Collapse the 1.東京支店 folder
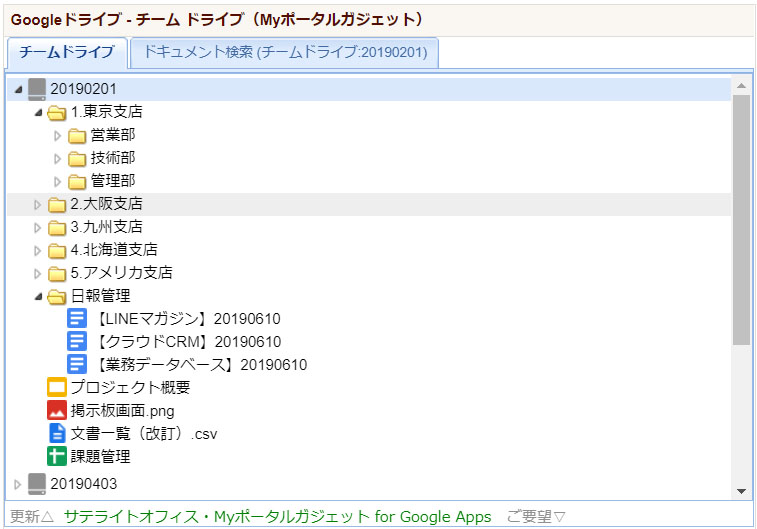The width and height of the screenshot is (757, 529). click(x=38, y=113)
